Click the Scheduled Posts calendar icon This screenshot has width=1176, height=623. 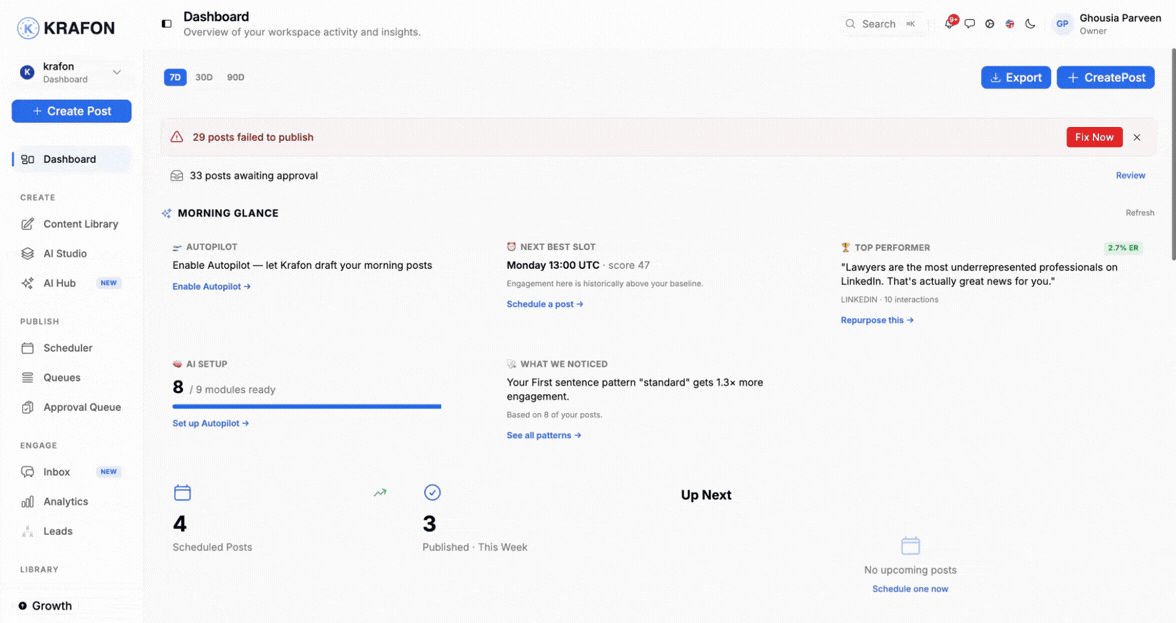[182, 493]
